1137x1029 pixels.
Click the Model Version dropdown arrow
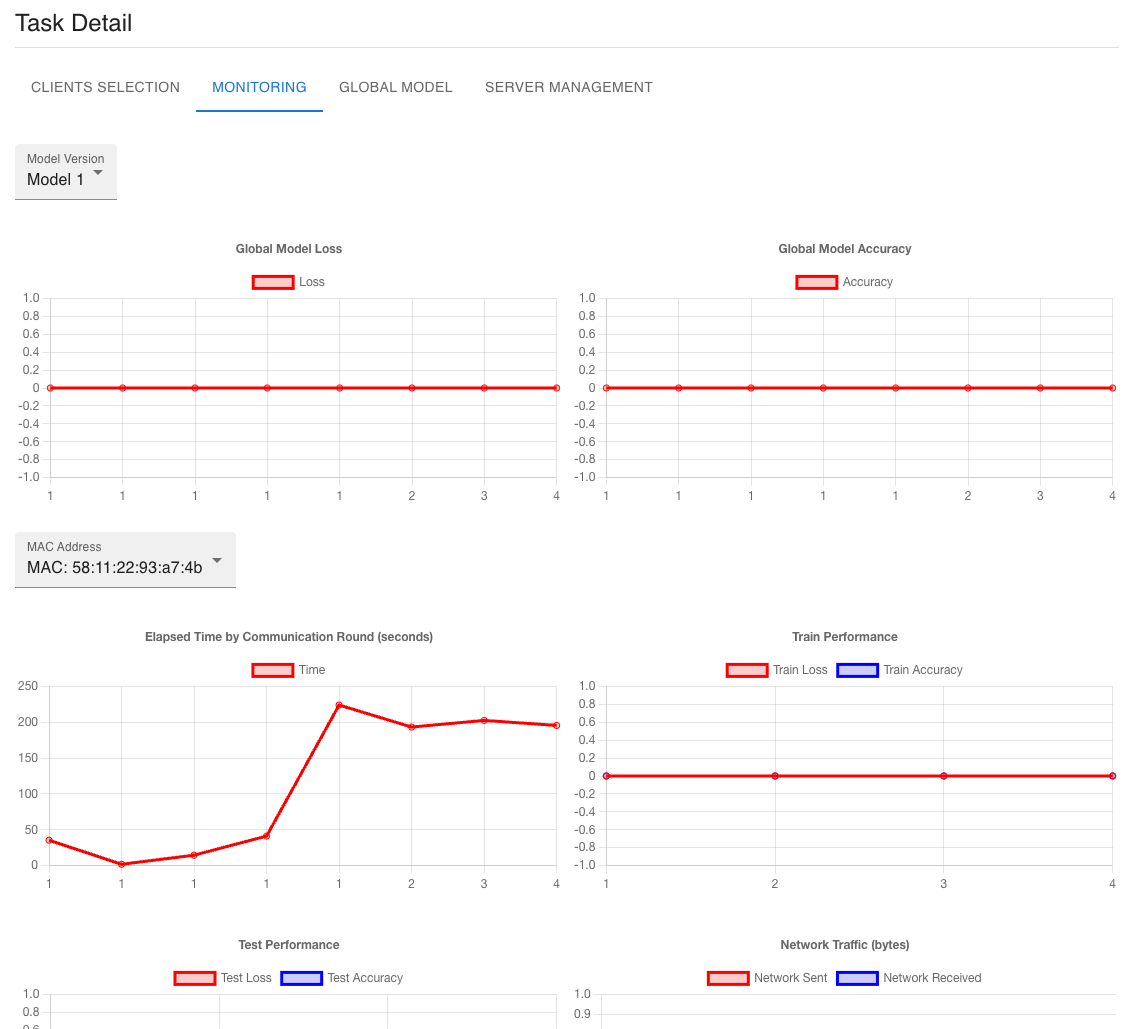98,173
